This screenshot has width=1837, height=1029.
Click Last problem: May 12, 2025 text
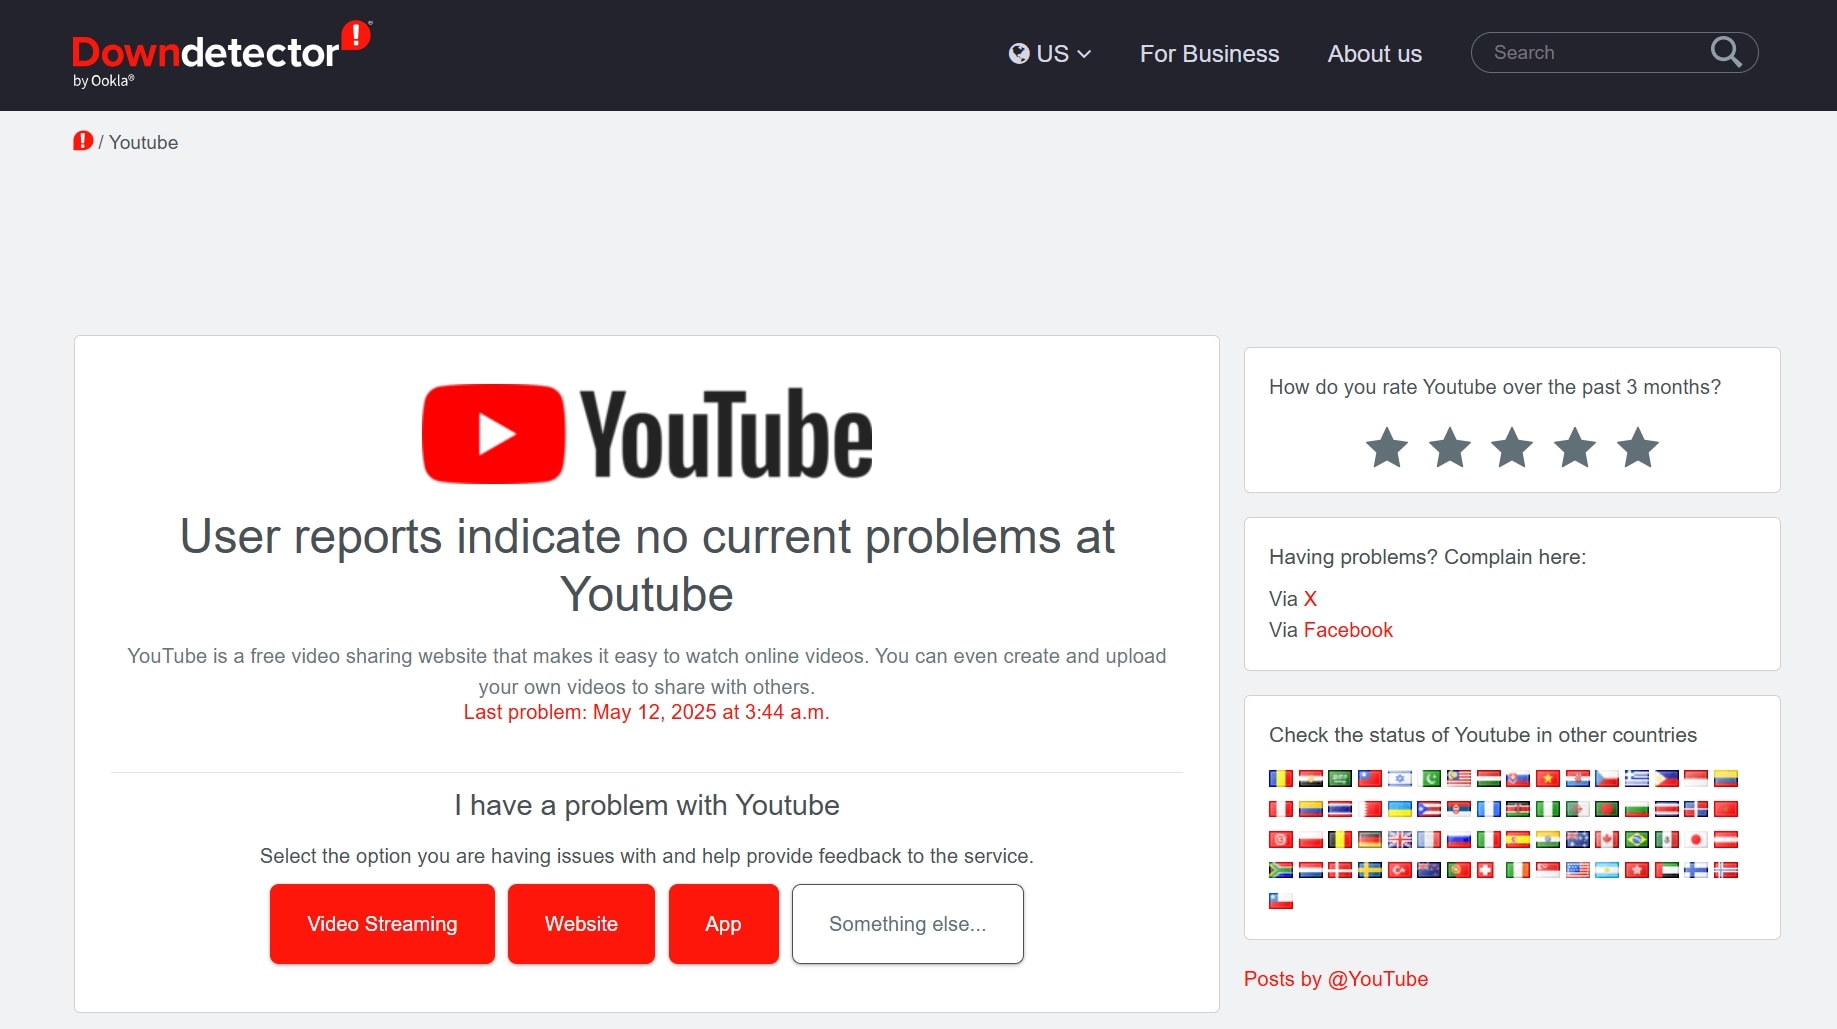point(646,712)
